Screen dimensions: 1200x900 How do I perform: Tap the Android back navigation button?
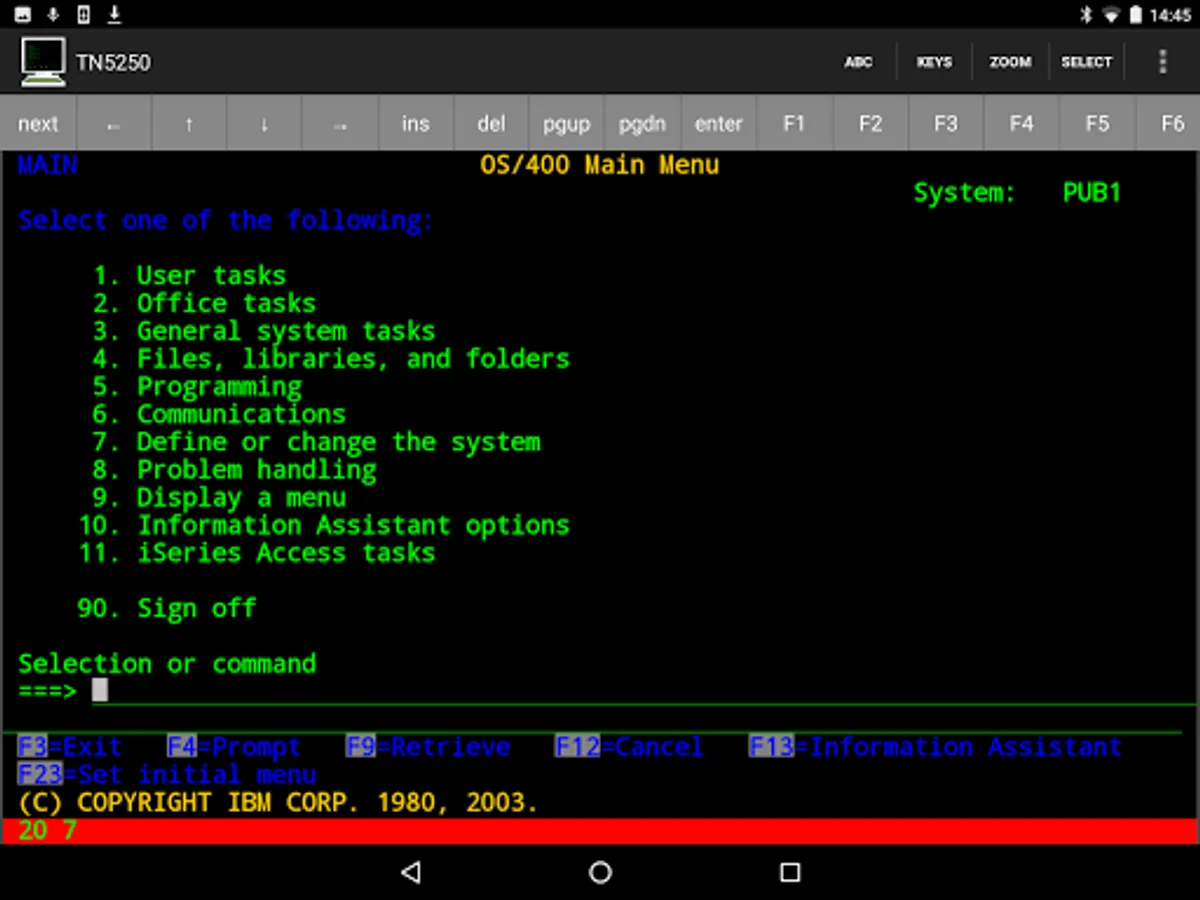410,872
